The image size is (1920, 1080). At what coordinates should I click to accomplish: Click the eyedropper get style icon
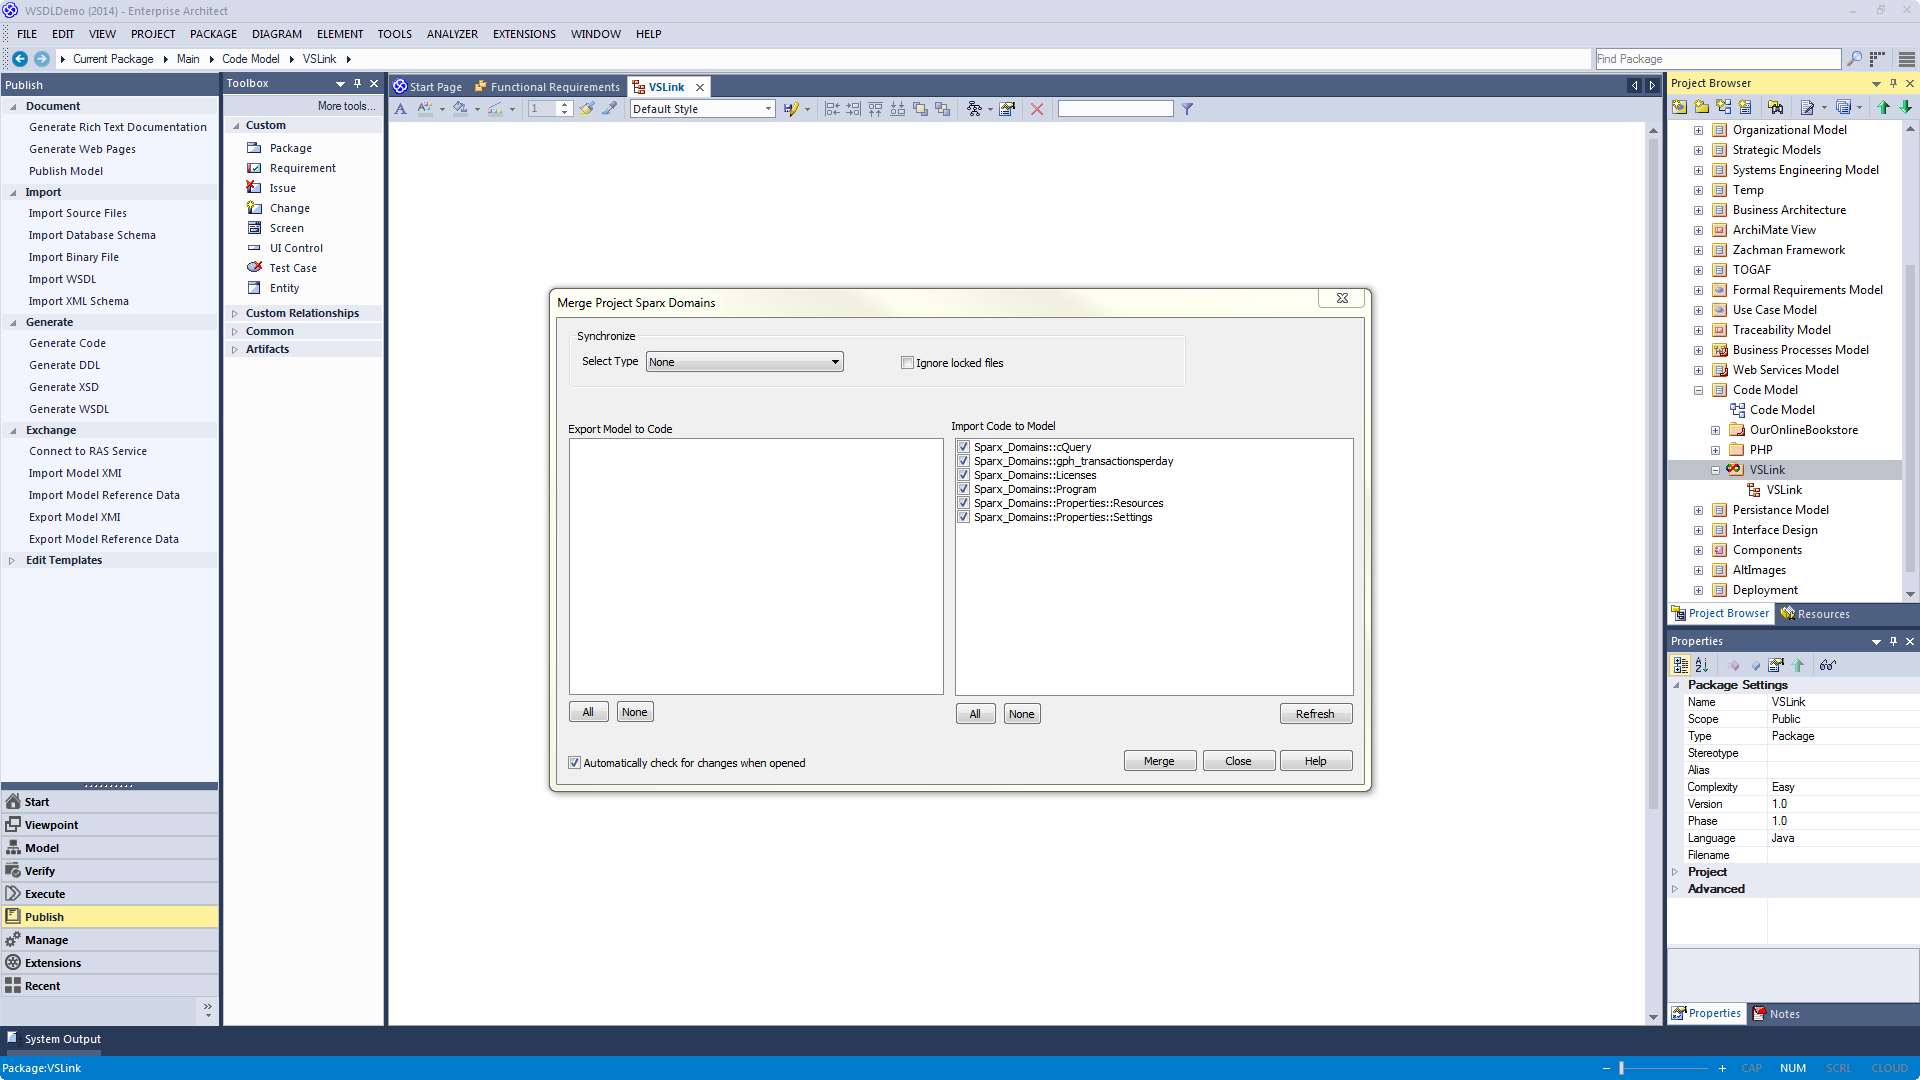pos(609,109)
